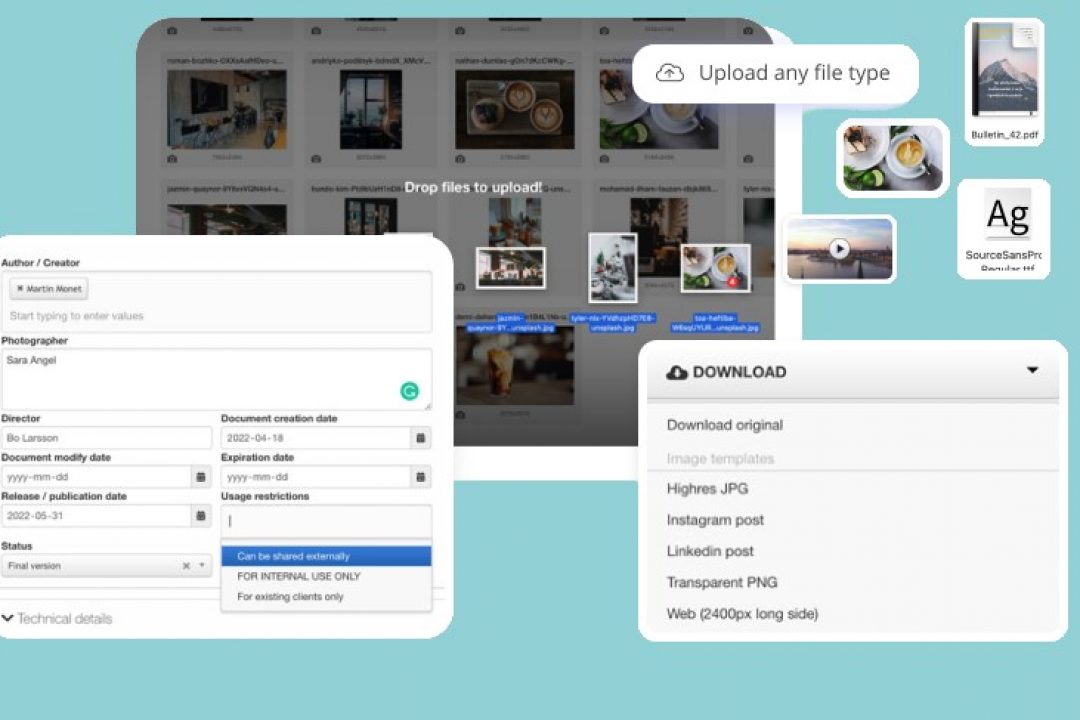Select 'For existing clients only' option
The image size is (1080, 720).
290,597
